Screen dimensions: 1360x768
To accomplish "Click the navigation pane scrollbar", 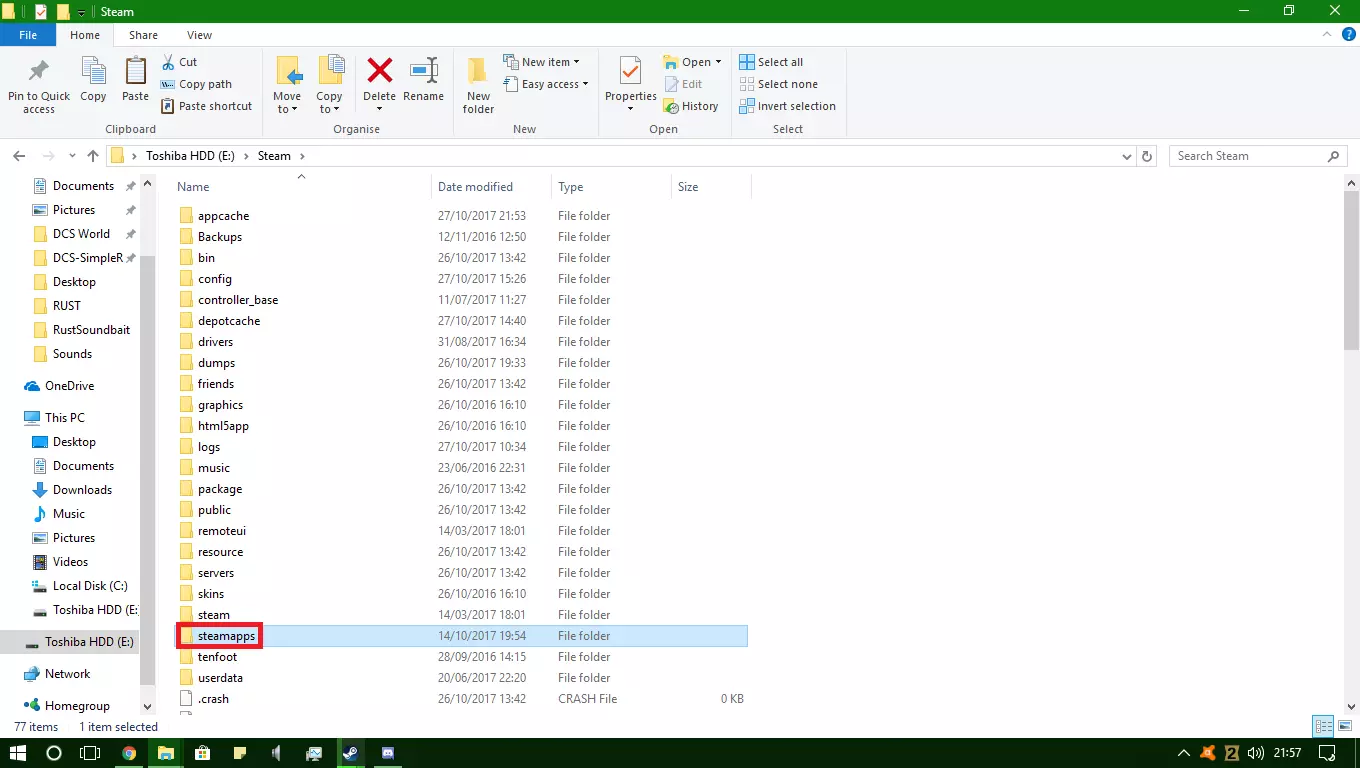I will pos(148,470).
